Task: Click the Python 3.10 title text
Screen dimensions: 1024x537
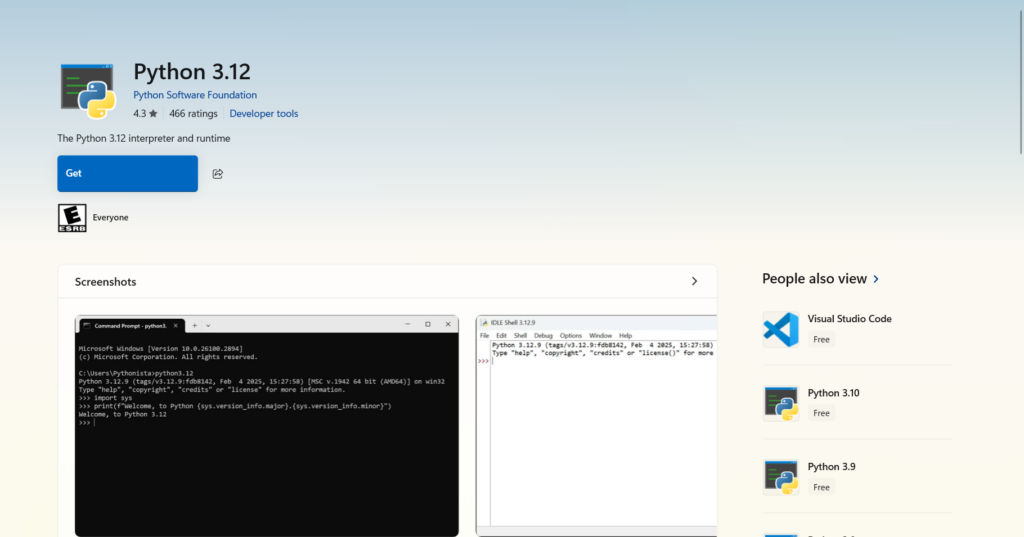Action: click(833, 393)
